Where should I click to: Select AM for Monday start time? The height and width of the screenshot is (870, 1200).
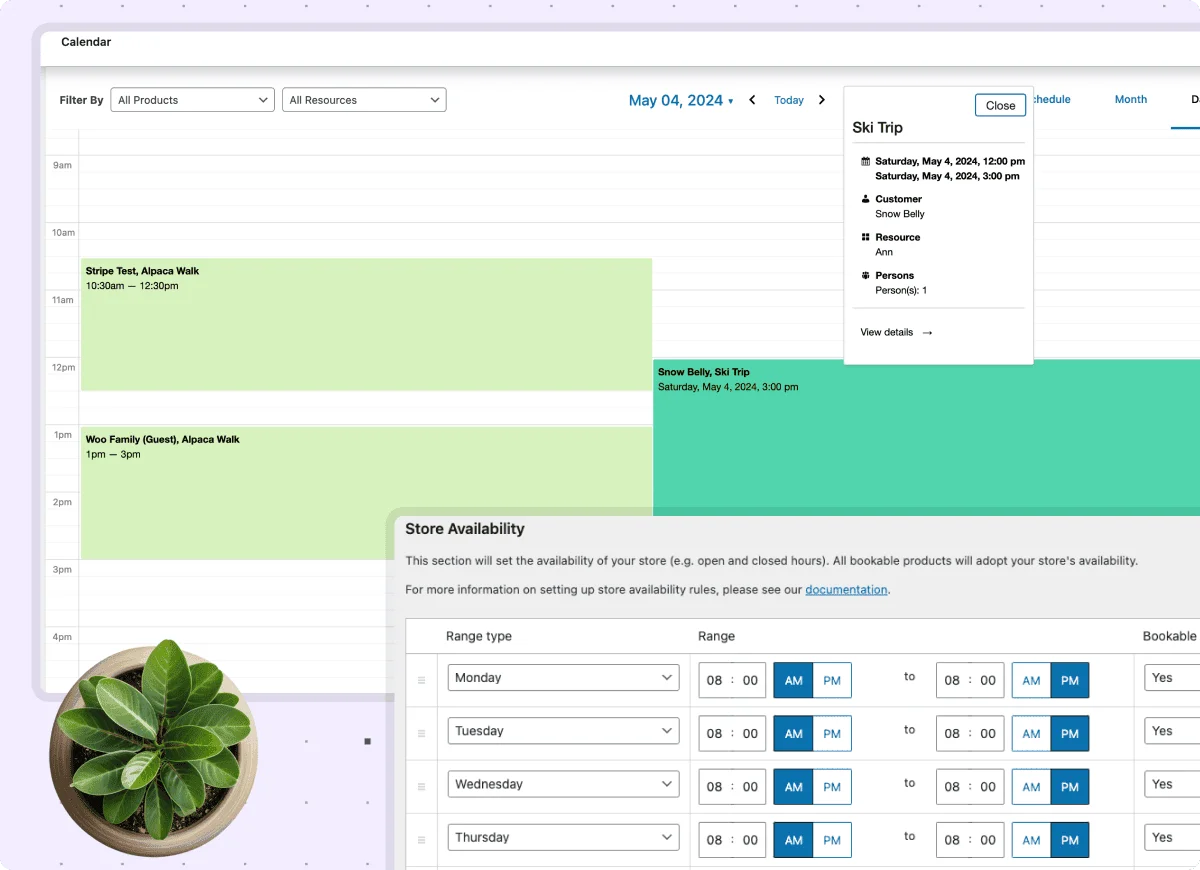pyautogui.click(x=793, y=680)
